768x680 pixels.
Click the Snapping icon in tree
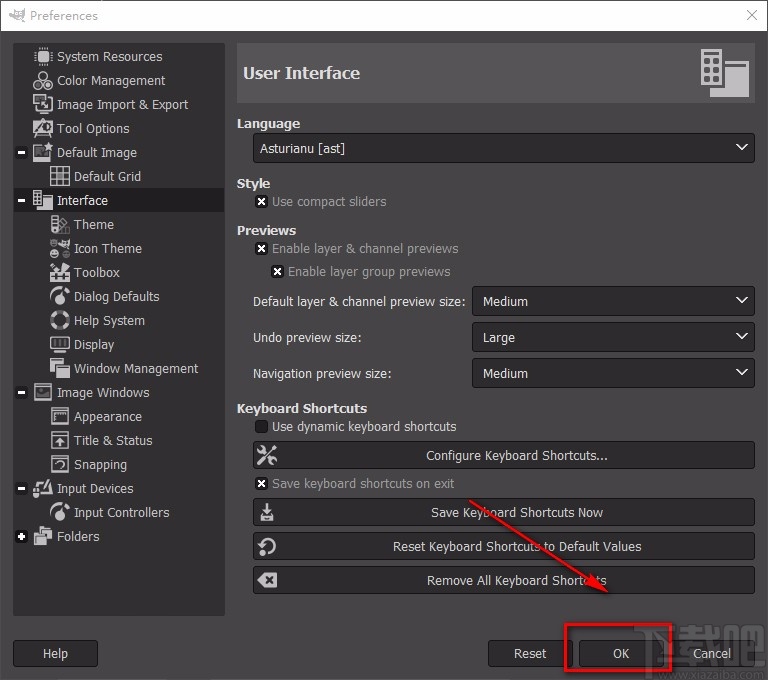point(59,465)
